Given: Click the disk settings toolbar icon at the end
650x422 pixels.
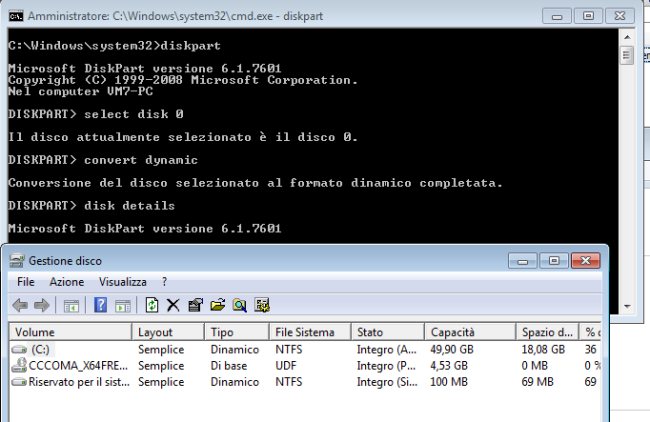Looking at the screenshot, I should click(x=262, y=305).
